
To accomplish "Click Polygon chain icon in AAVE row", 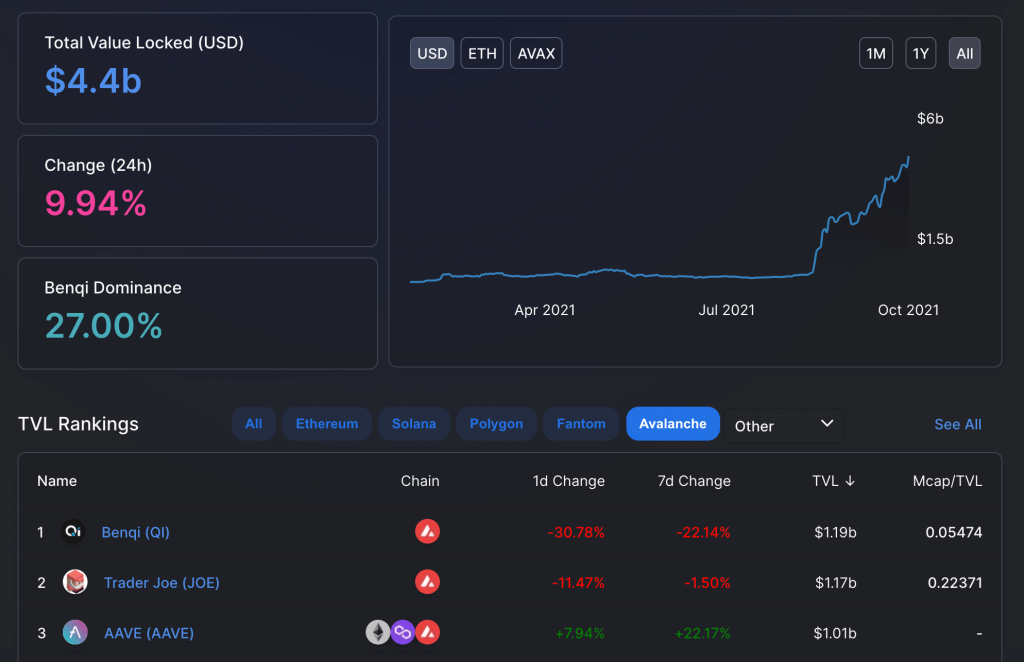I will 403,632.
